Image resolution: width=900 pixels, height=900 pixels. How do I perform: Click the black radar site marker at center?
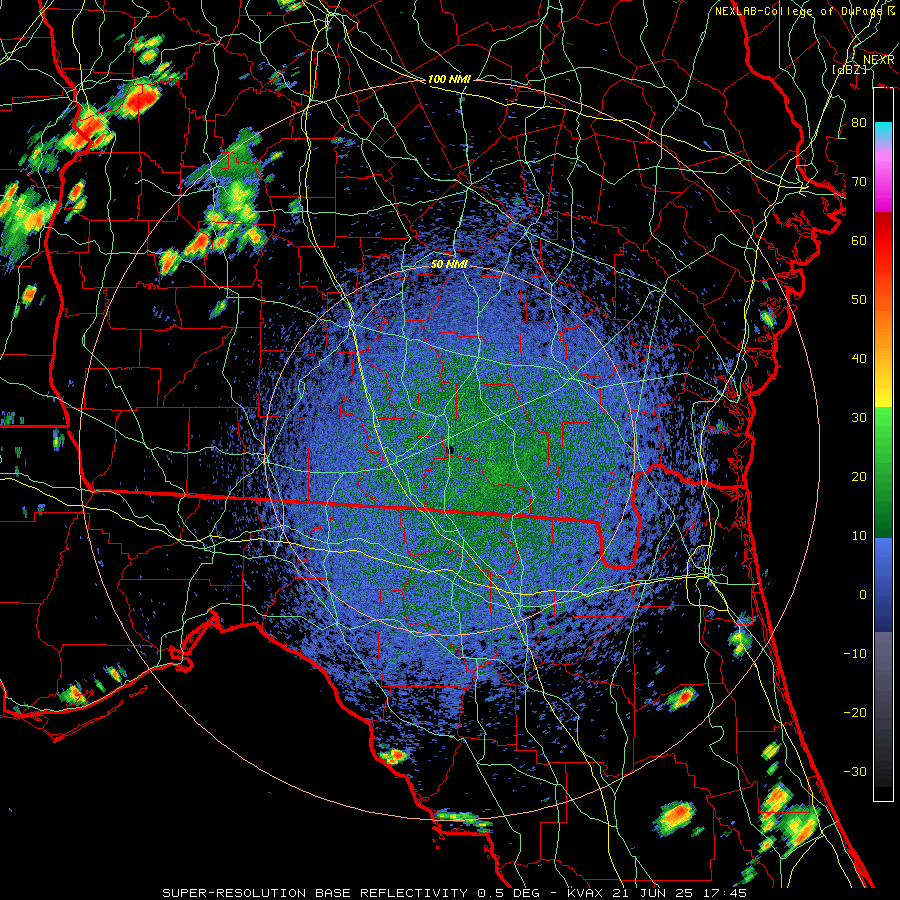tap(451, 450)
